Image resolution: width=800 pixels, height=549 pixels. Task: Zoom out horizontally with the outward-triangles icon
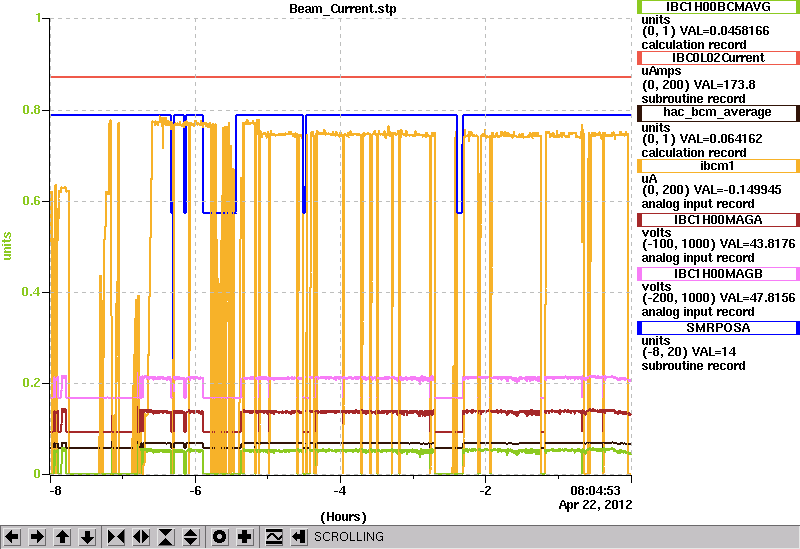[x=141, y=537]
